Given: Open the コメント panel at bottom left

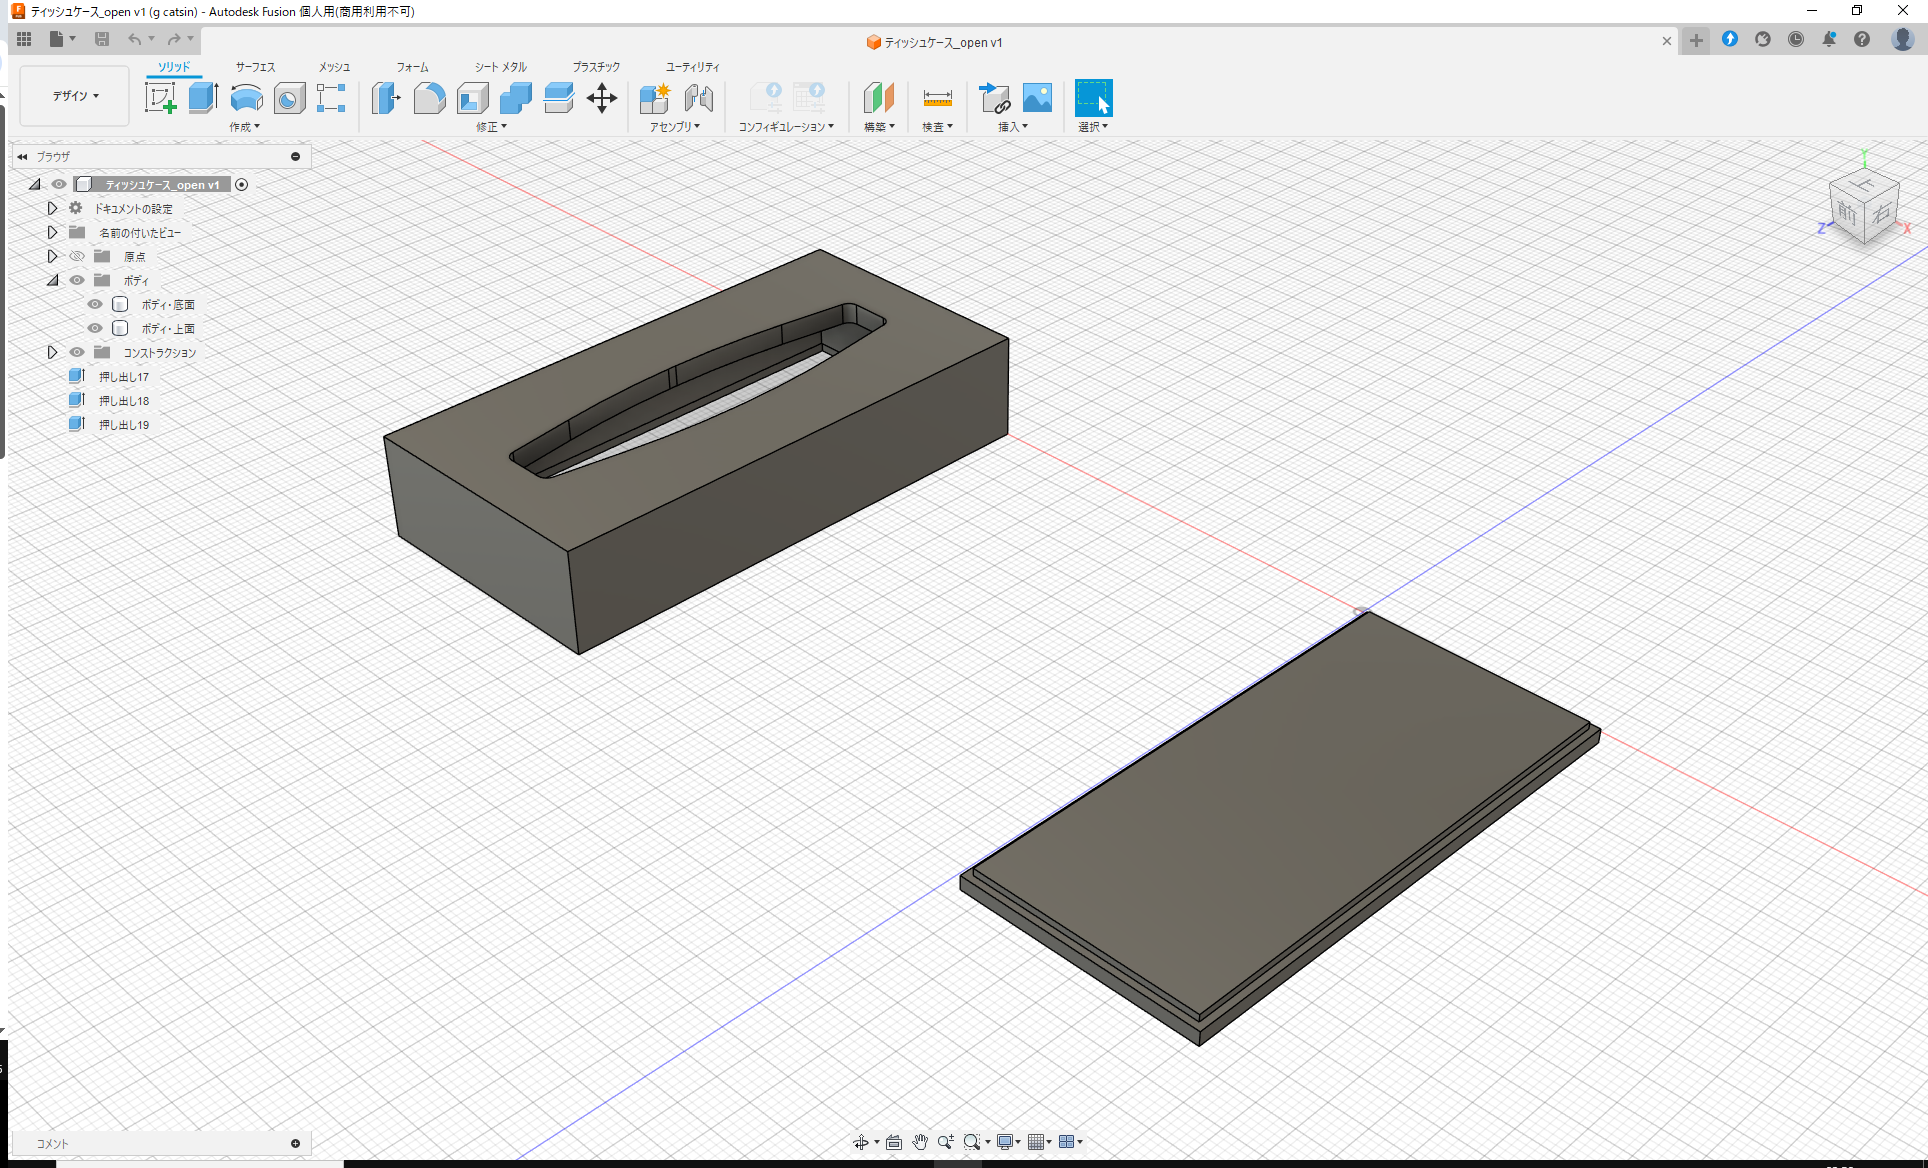Looking at the screenshot, I should (55, 1143).
